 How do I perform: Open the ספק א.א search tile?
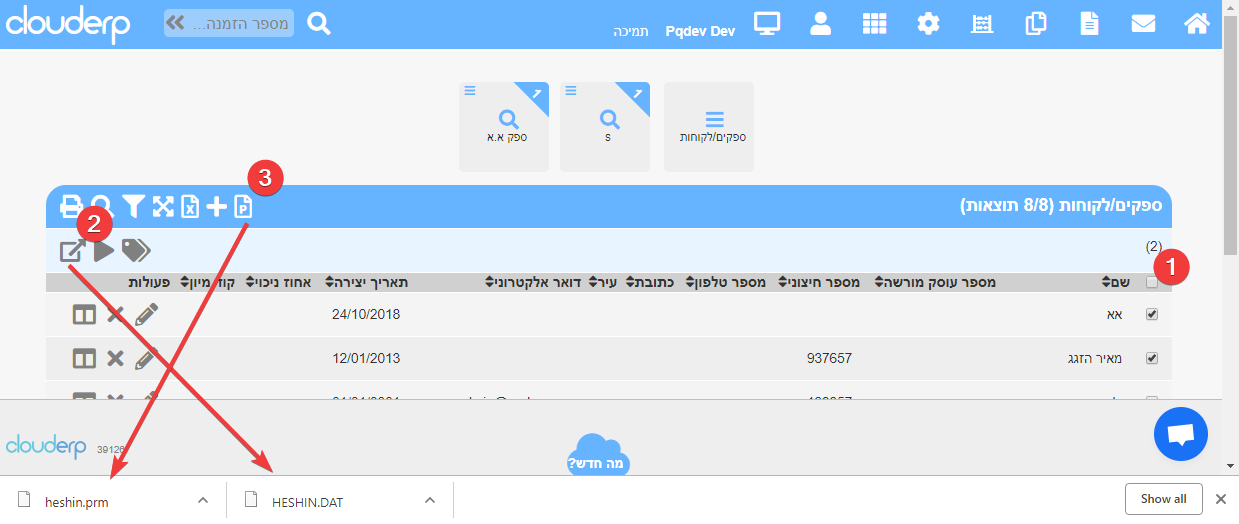point(504,127)
